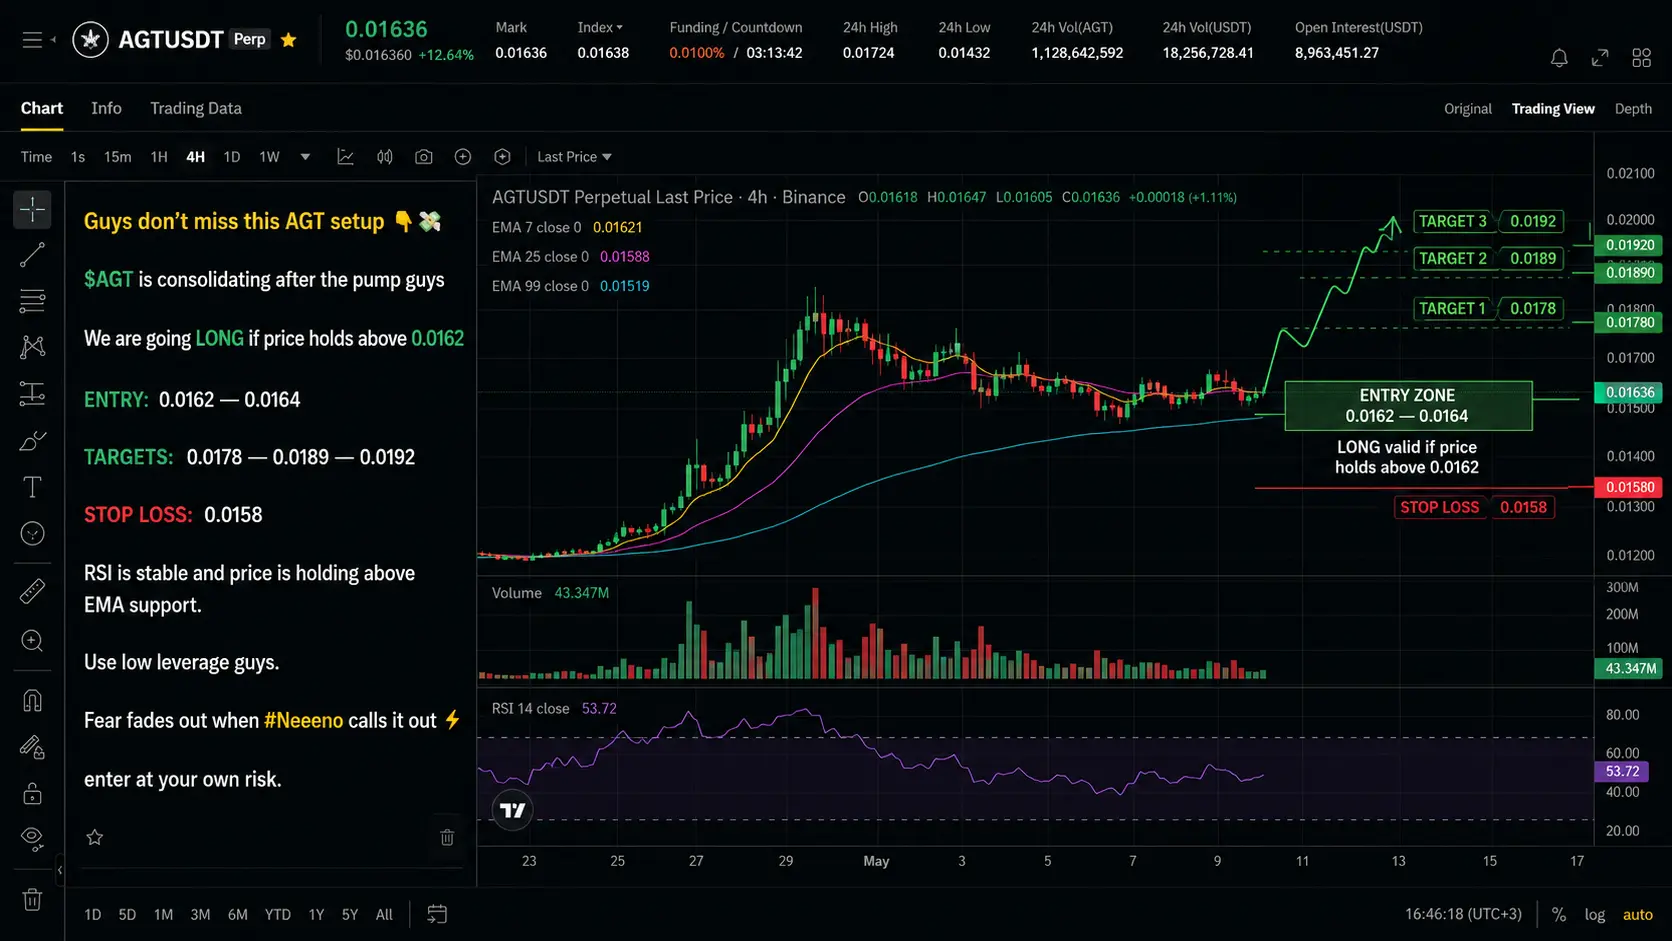Expand the Index dropdown in the header
This screenshot has height=941, width=1672.
coord(600,28)
